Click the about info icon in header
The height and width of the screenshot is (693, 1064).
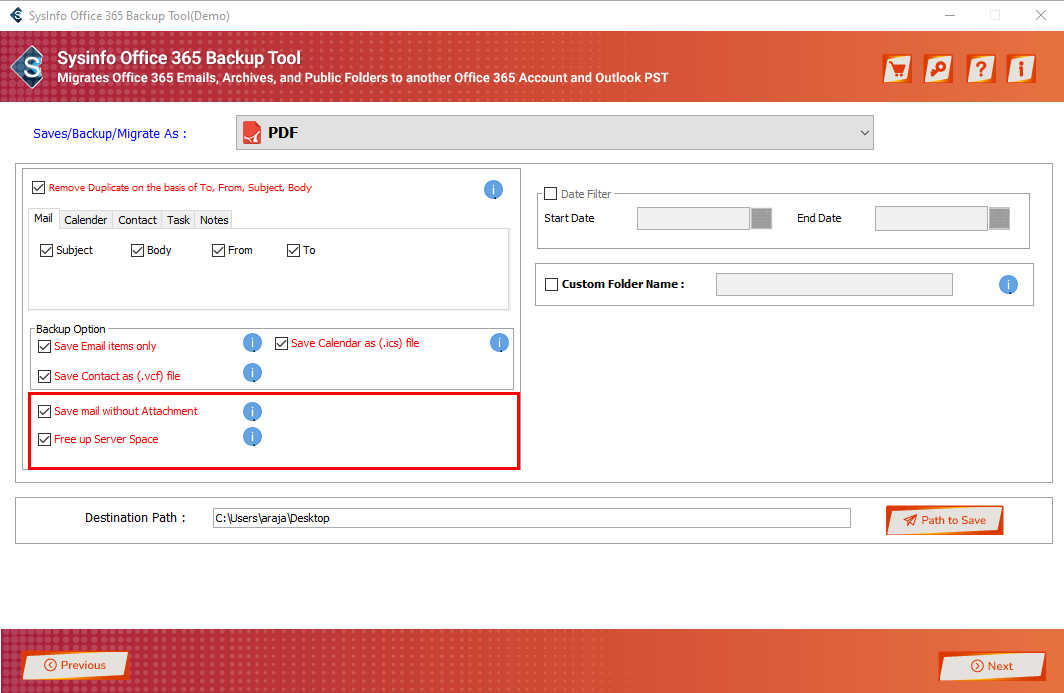click(x=1021, y=69)
